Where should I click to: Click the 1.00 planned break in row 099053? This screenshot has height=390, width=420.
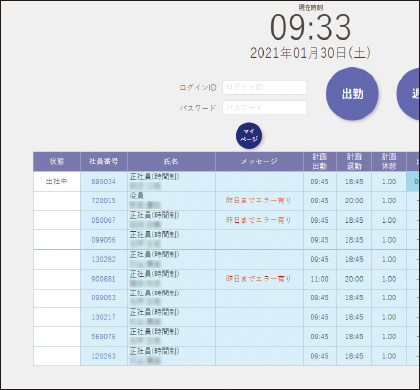(389, 298)
